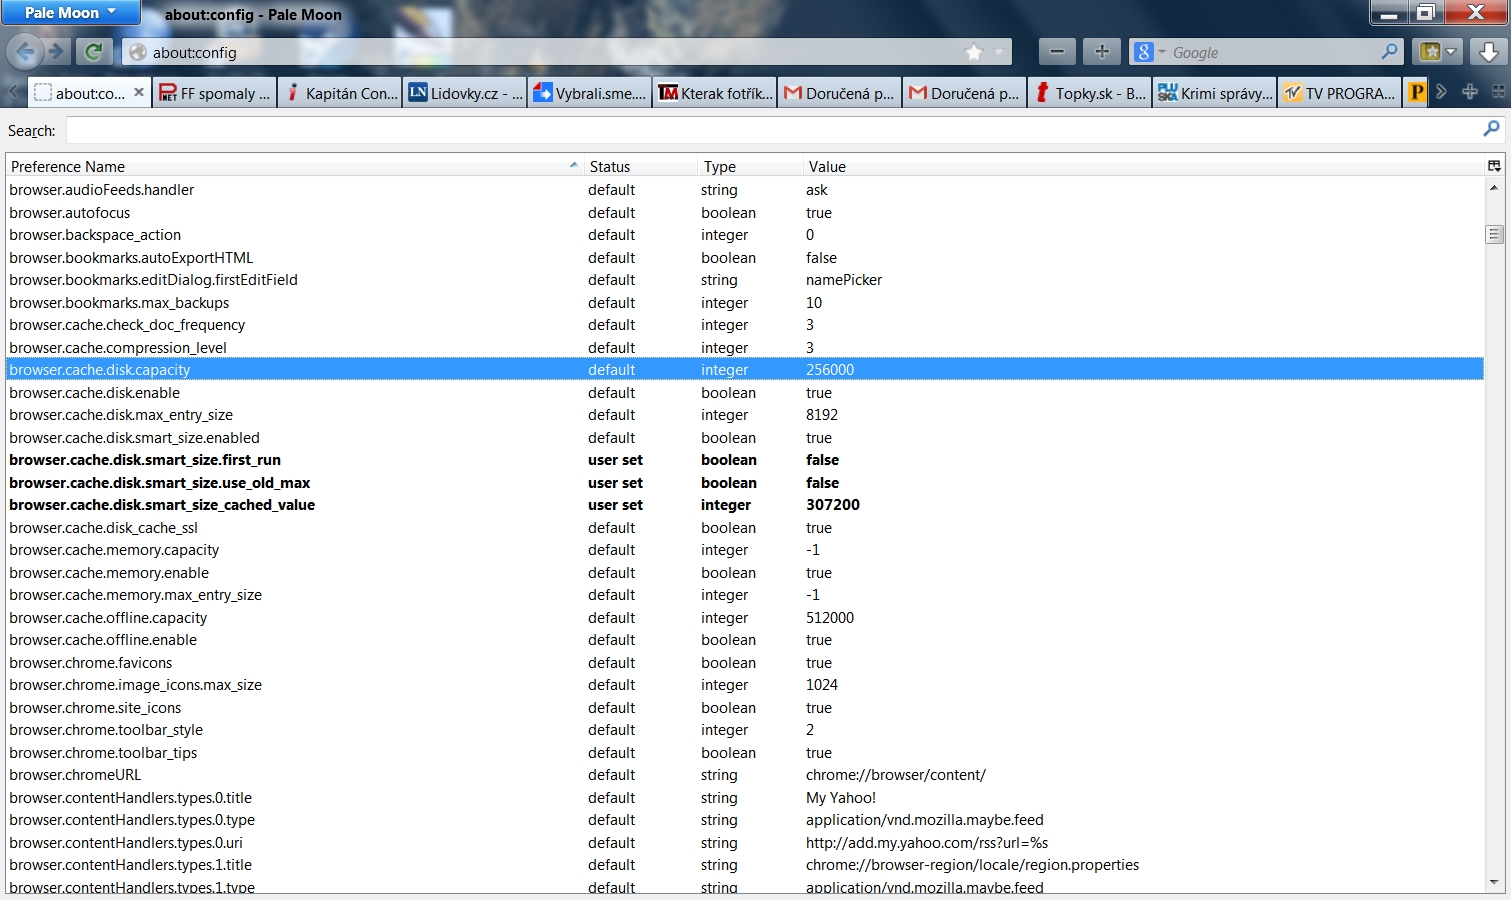This screenshot has width=1511, height=900.
Task: Zoom in with the plus toolbar button
Action: pos(1102,52)
